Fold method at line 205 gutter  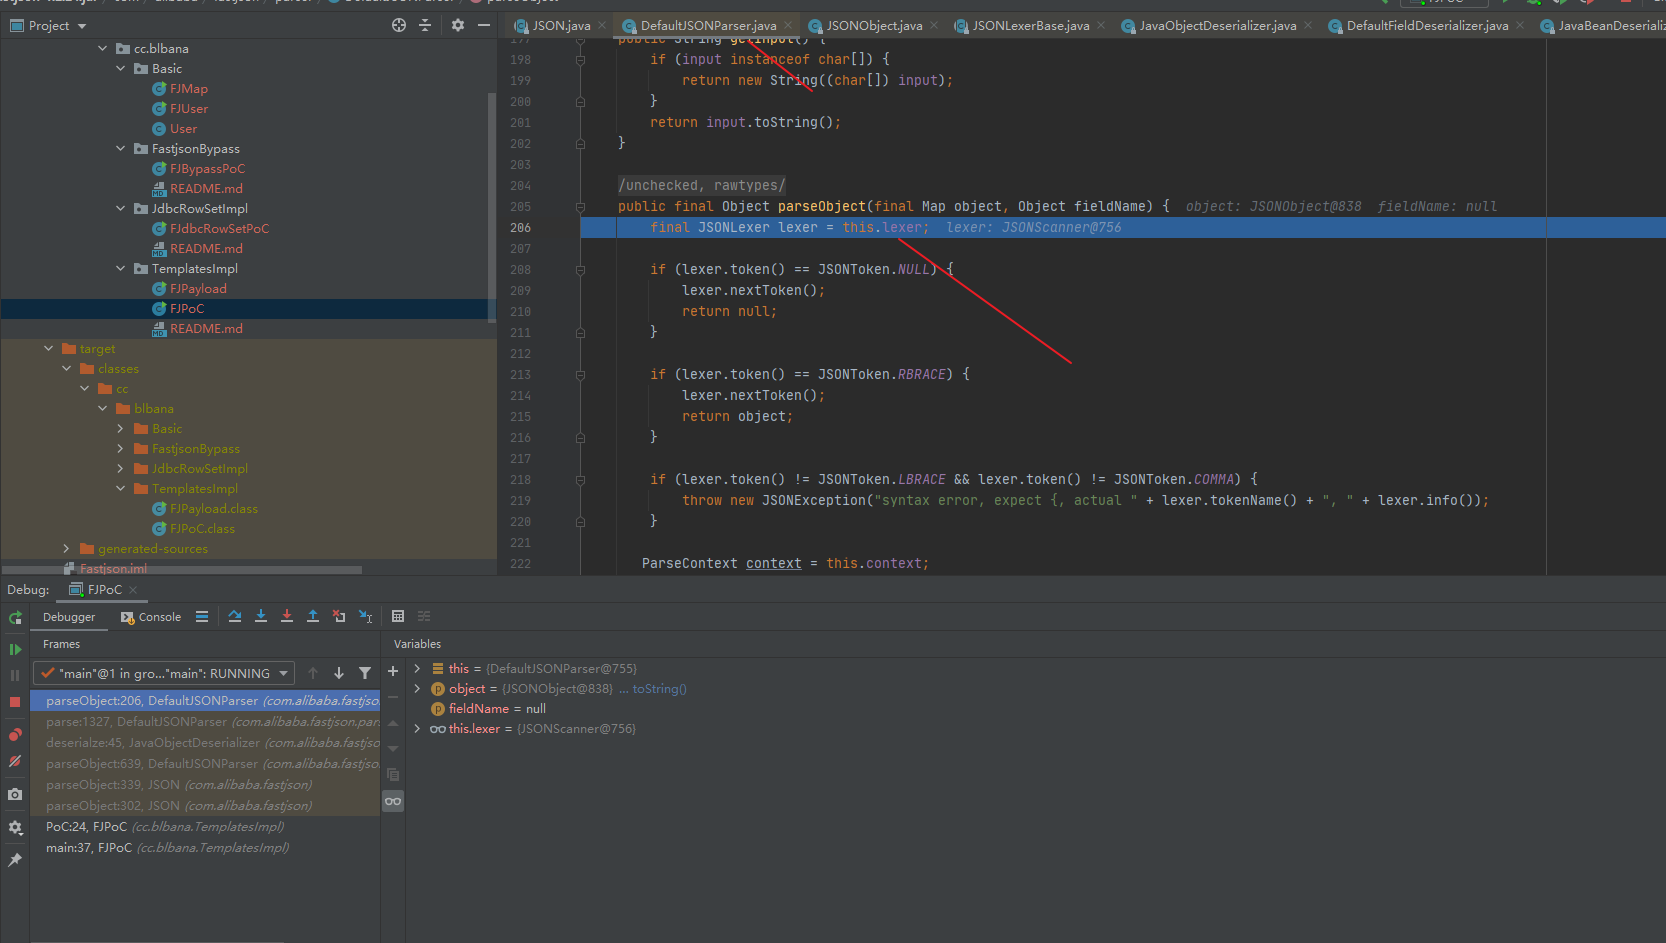click(580, 207)
